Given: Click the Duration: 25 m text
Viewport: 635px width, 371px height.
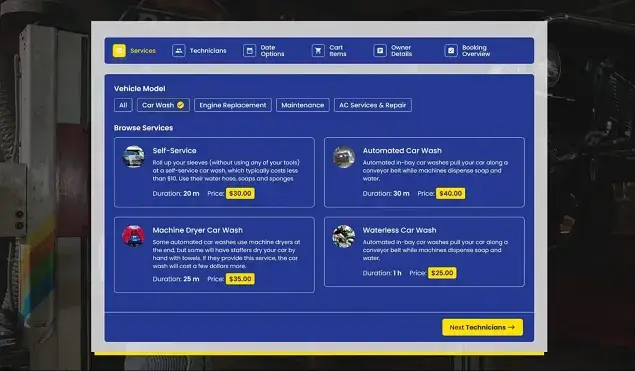Looking at the screenshot, I should pyautogui.click(x=176, y=279).
